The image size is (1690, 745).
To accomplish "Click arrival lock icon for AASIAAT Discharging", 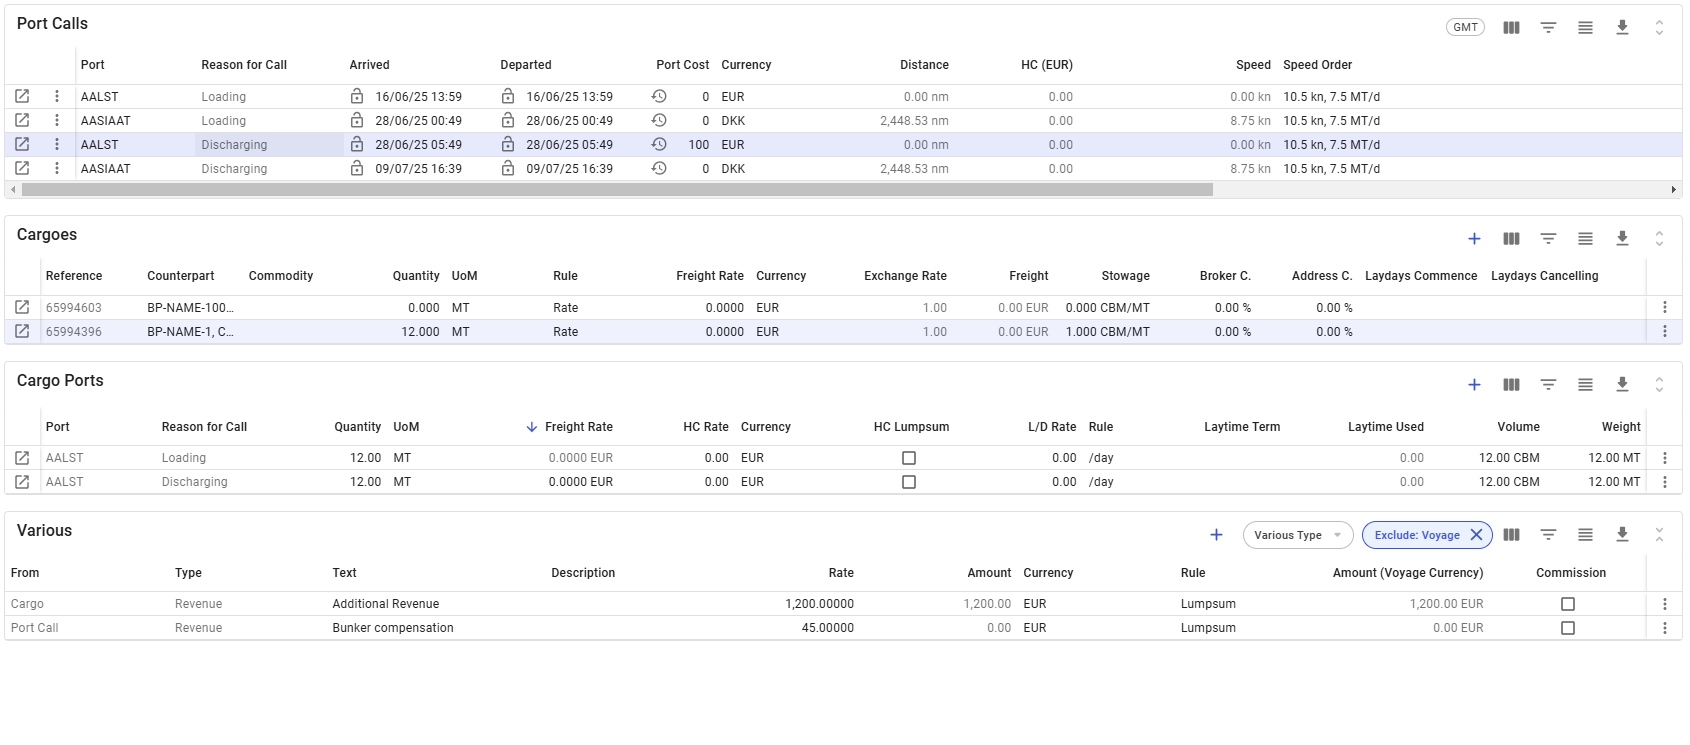I will coord(357,169).
